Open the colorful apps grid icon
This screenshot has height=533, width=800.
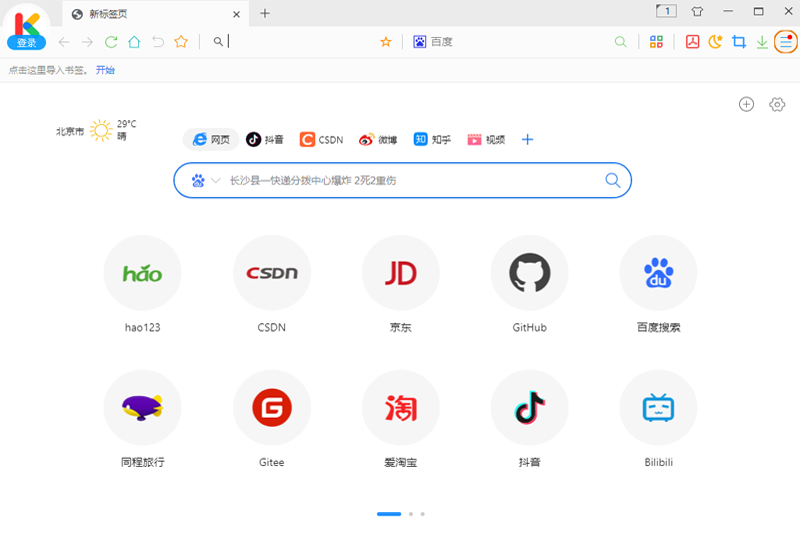656,42
